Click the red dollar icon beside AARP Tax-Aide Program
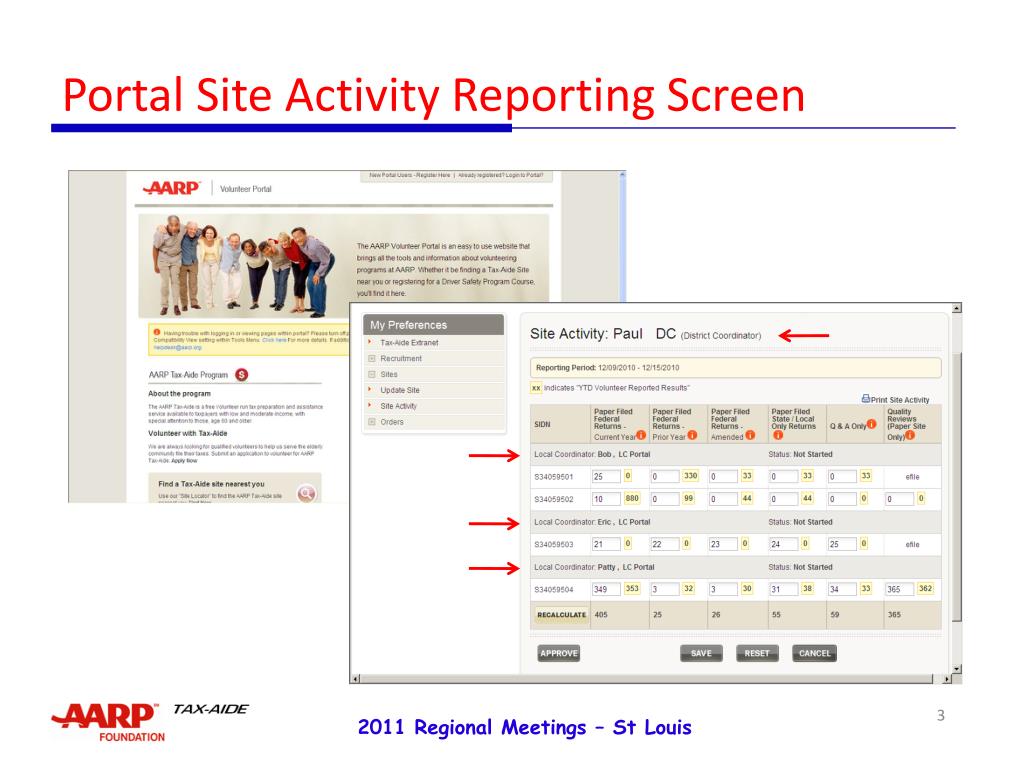 point(242,374)
